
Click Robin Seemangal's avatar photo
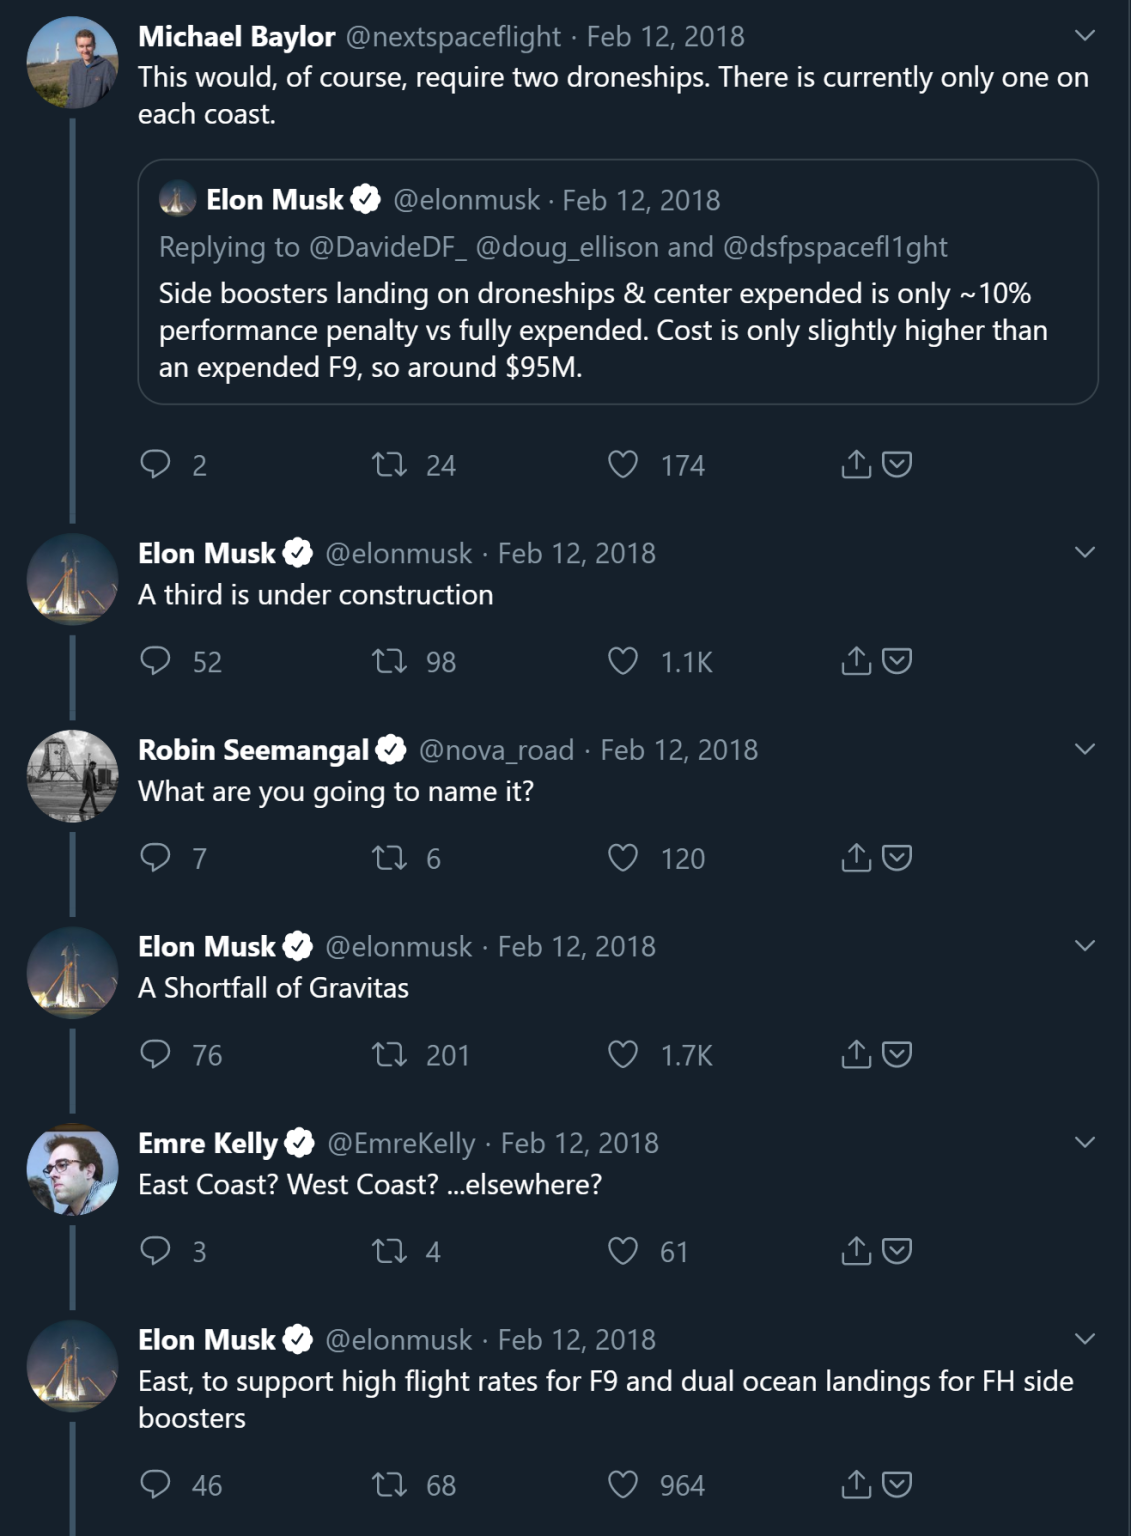click(72, 775)
